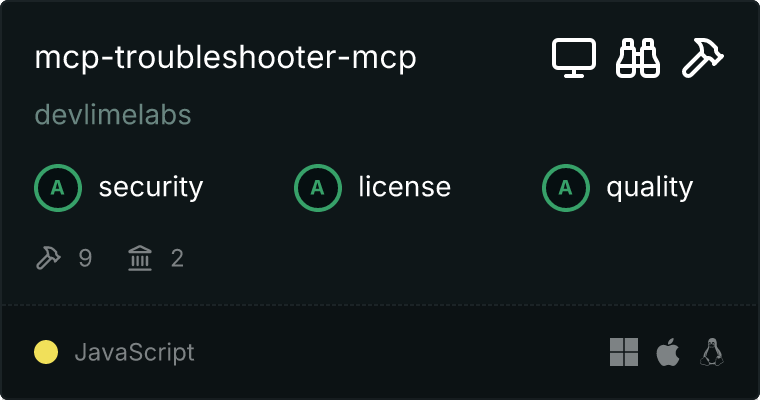Click the yellow JavaScript language dot
The height and width of the screenshot is (400, 760).
pos(46,352)
